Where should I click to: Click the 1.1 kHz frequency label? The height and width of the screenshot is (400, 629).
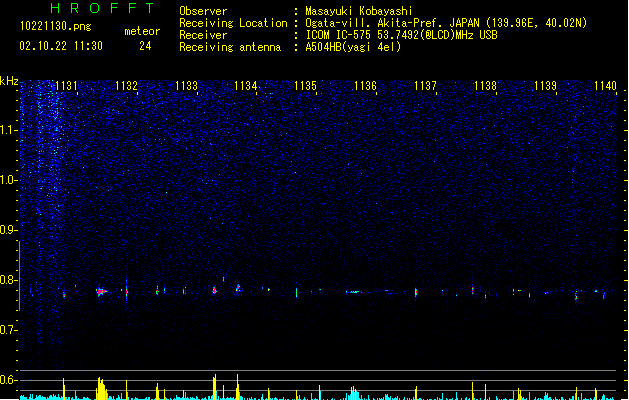point(8,130)
